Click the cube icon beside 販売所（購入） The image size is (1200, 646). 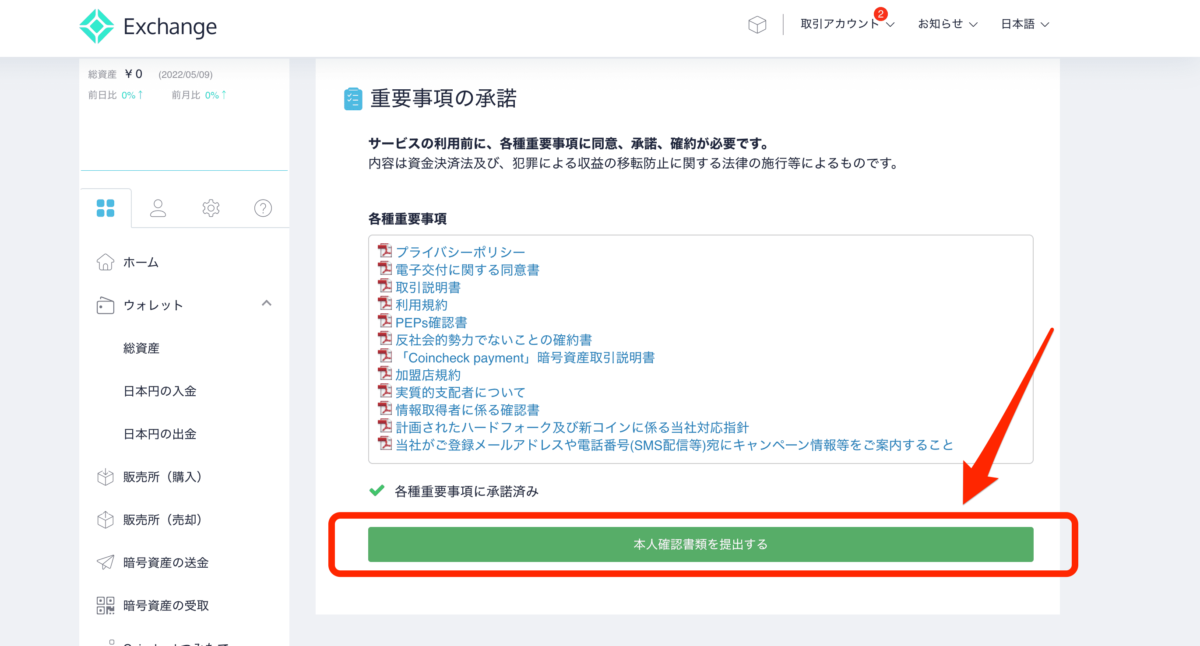(x=105, y=477)
